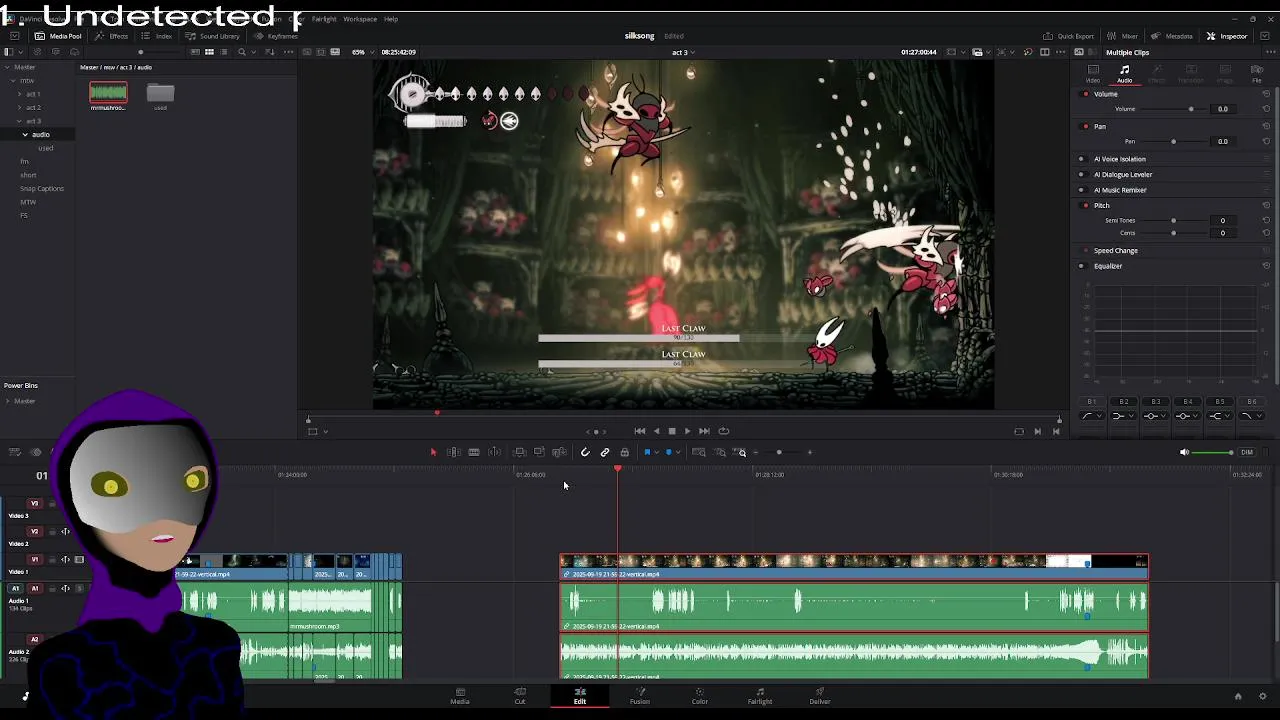
Task: Enable AI Voice Isolation
Action: pyautogui.click(x=1081, y=159)
